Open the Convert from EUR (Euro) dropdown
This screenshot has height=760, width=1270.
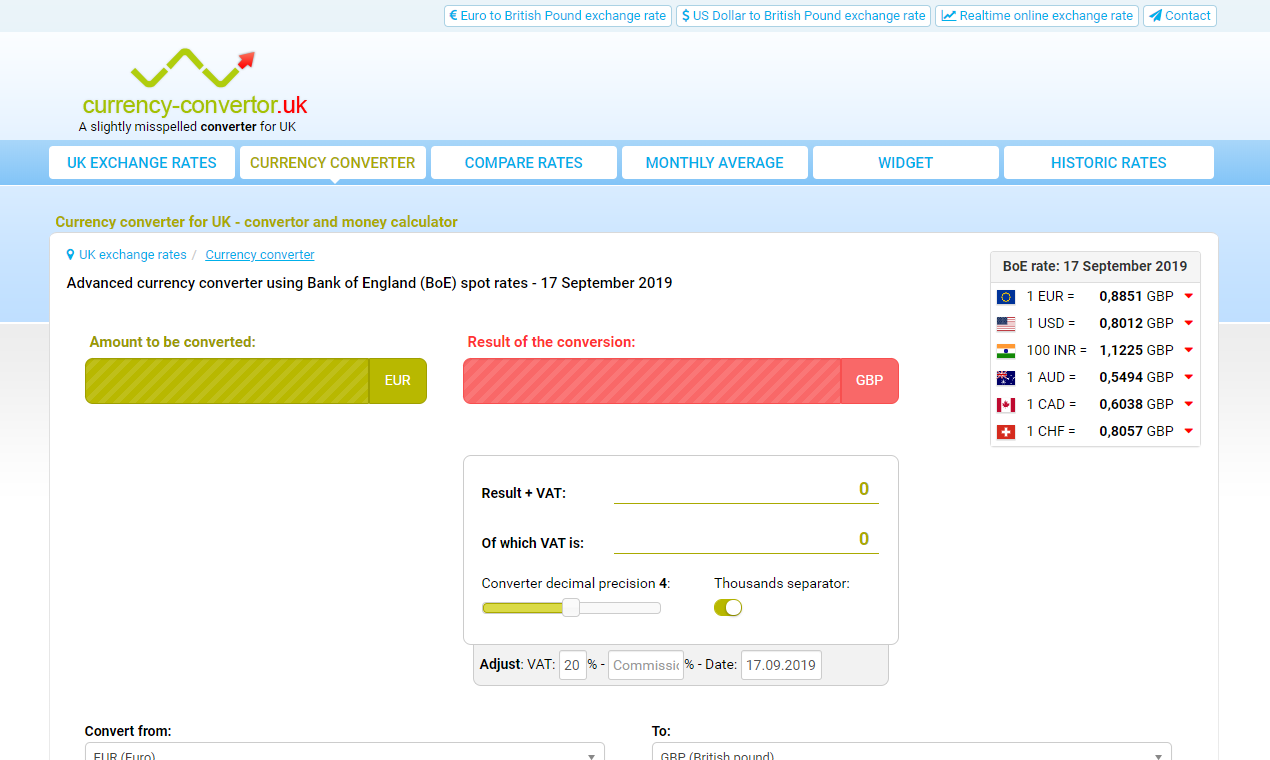(x=345, y=752)
